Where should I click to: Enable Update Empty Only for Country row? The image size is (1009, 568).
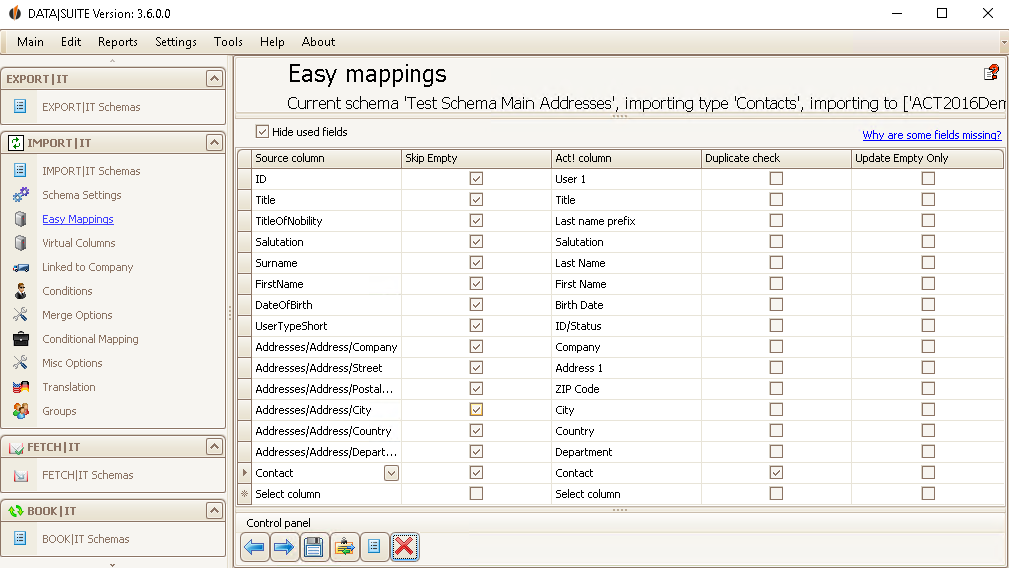click(x=928, y=431)
